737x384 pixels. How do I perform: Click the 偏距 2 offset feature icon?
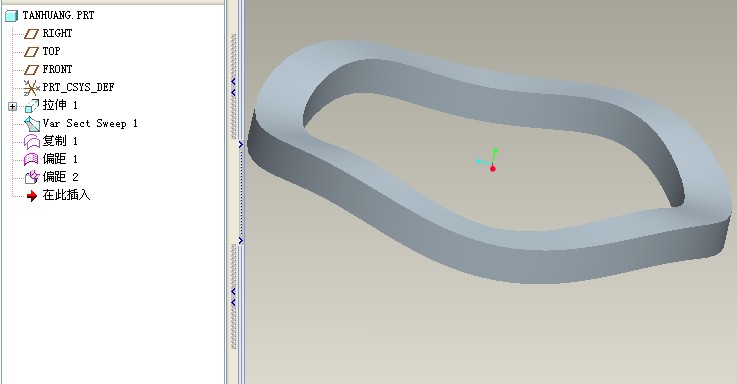(x=32, y=177)
